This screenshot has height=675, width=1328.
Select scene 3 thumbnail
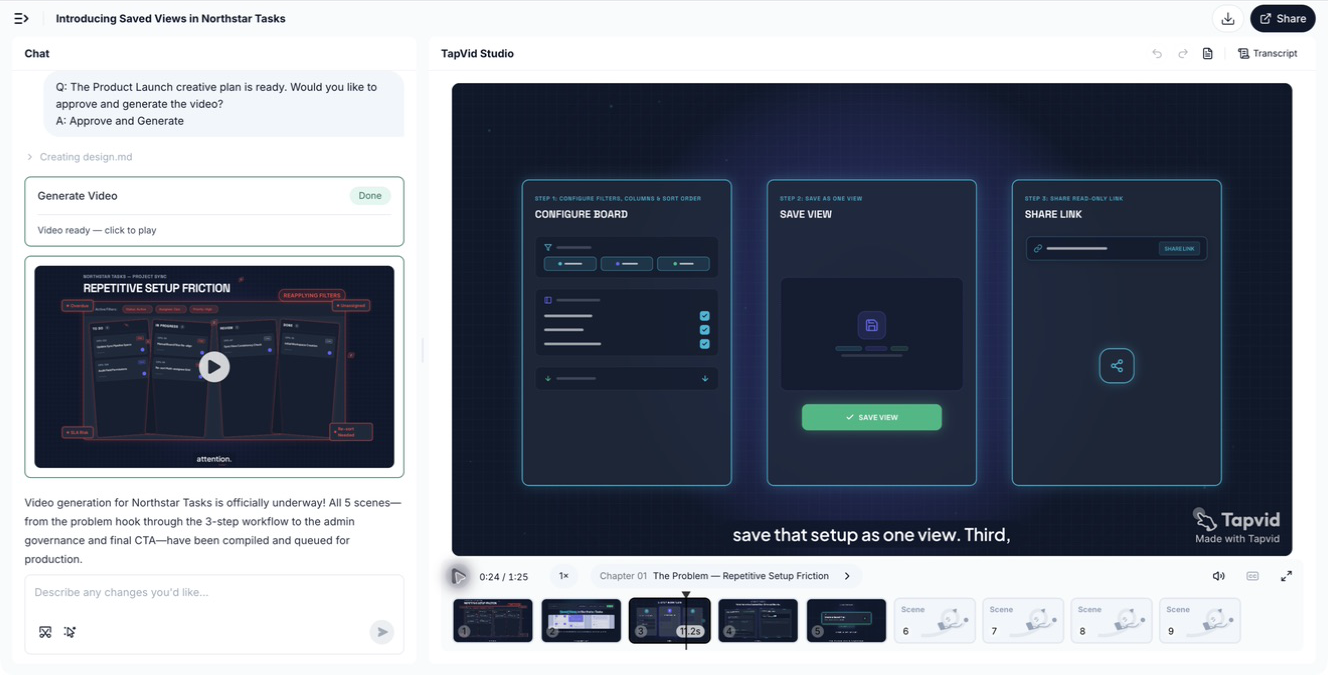click(x=670, y=620)
